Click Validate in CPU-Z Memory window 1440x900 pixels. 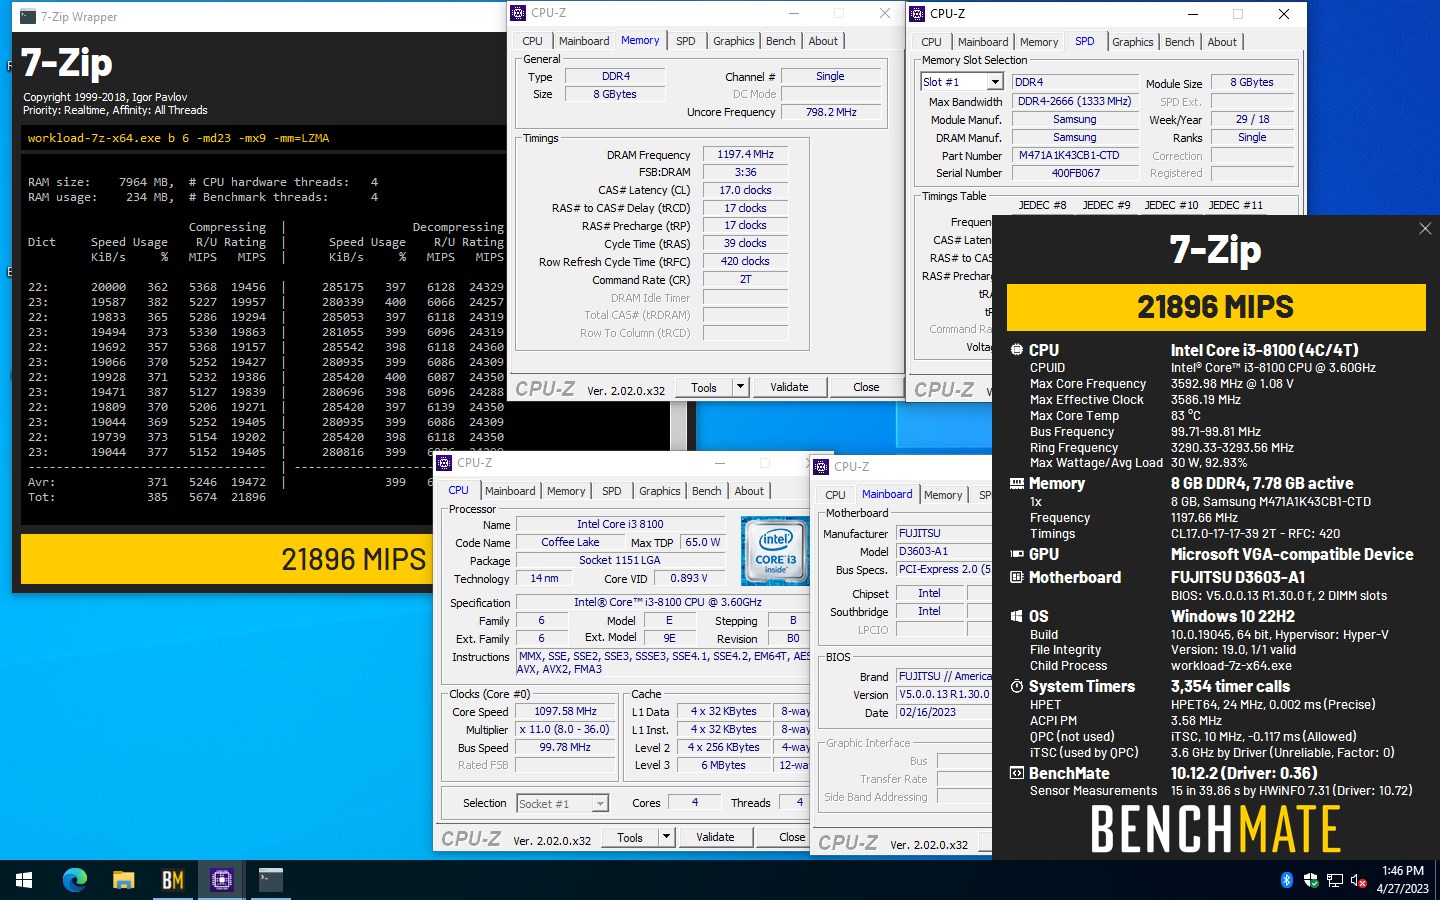pos(789,387)
